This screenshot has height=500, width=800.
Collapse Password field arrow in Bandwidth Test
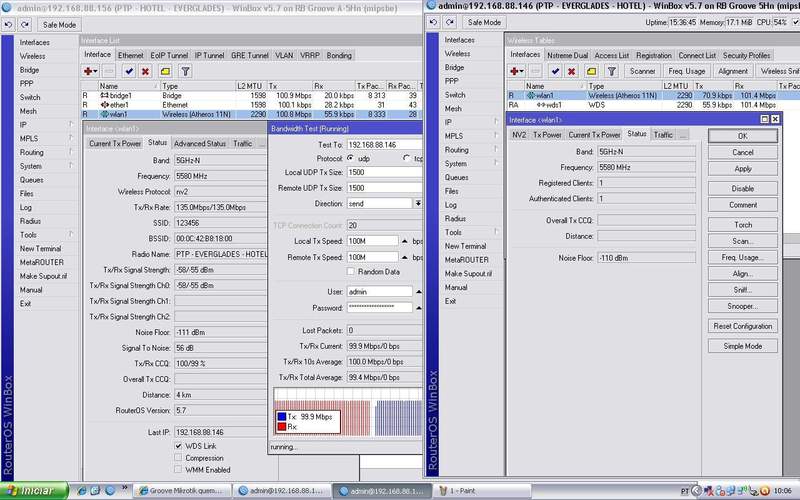click(x=418, y=308)
